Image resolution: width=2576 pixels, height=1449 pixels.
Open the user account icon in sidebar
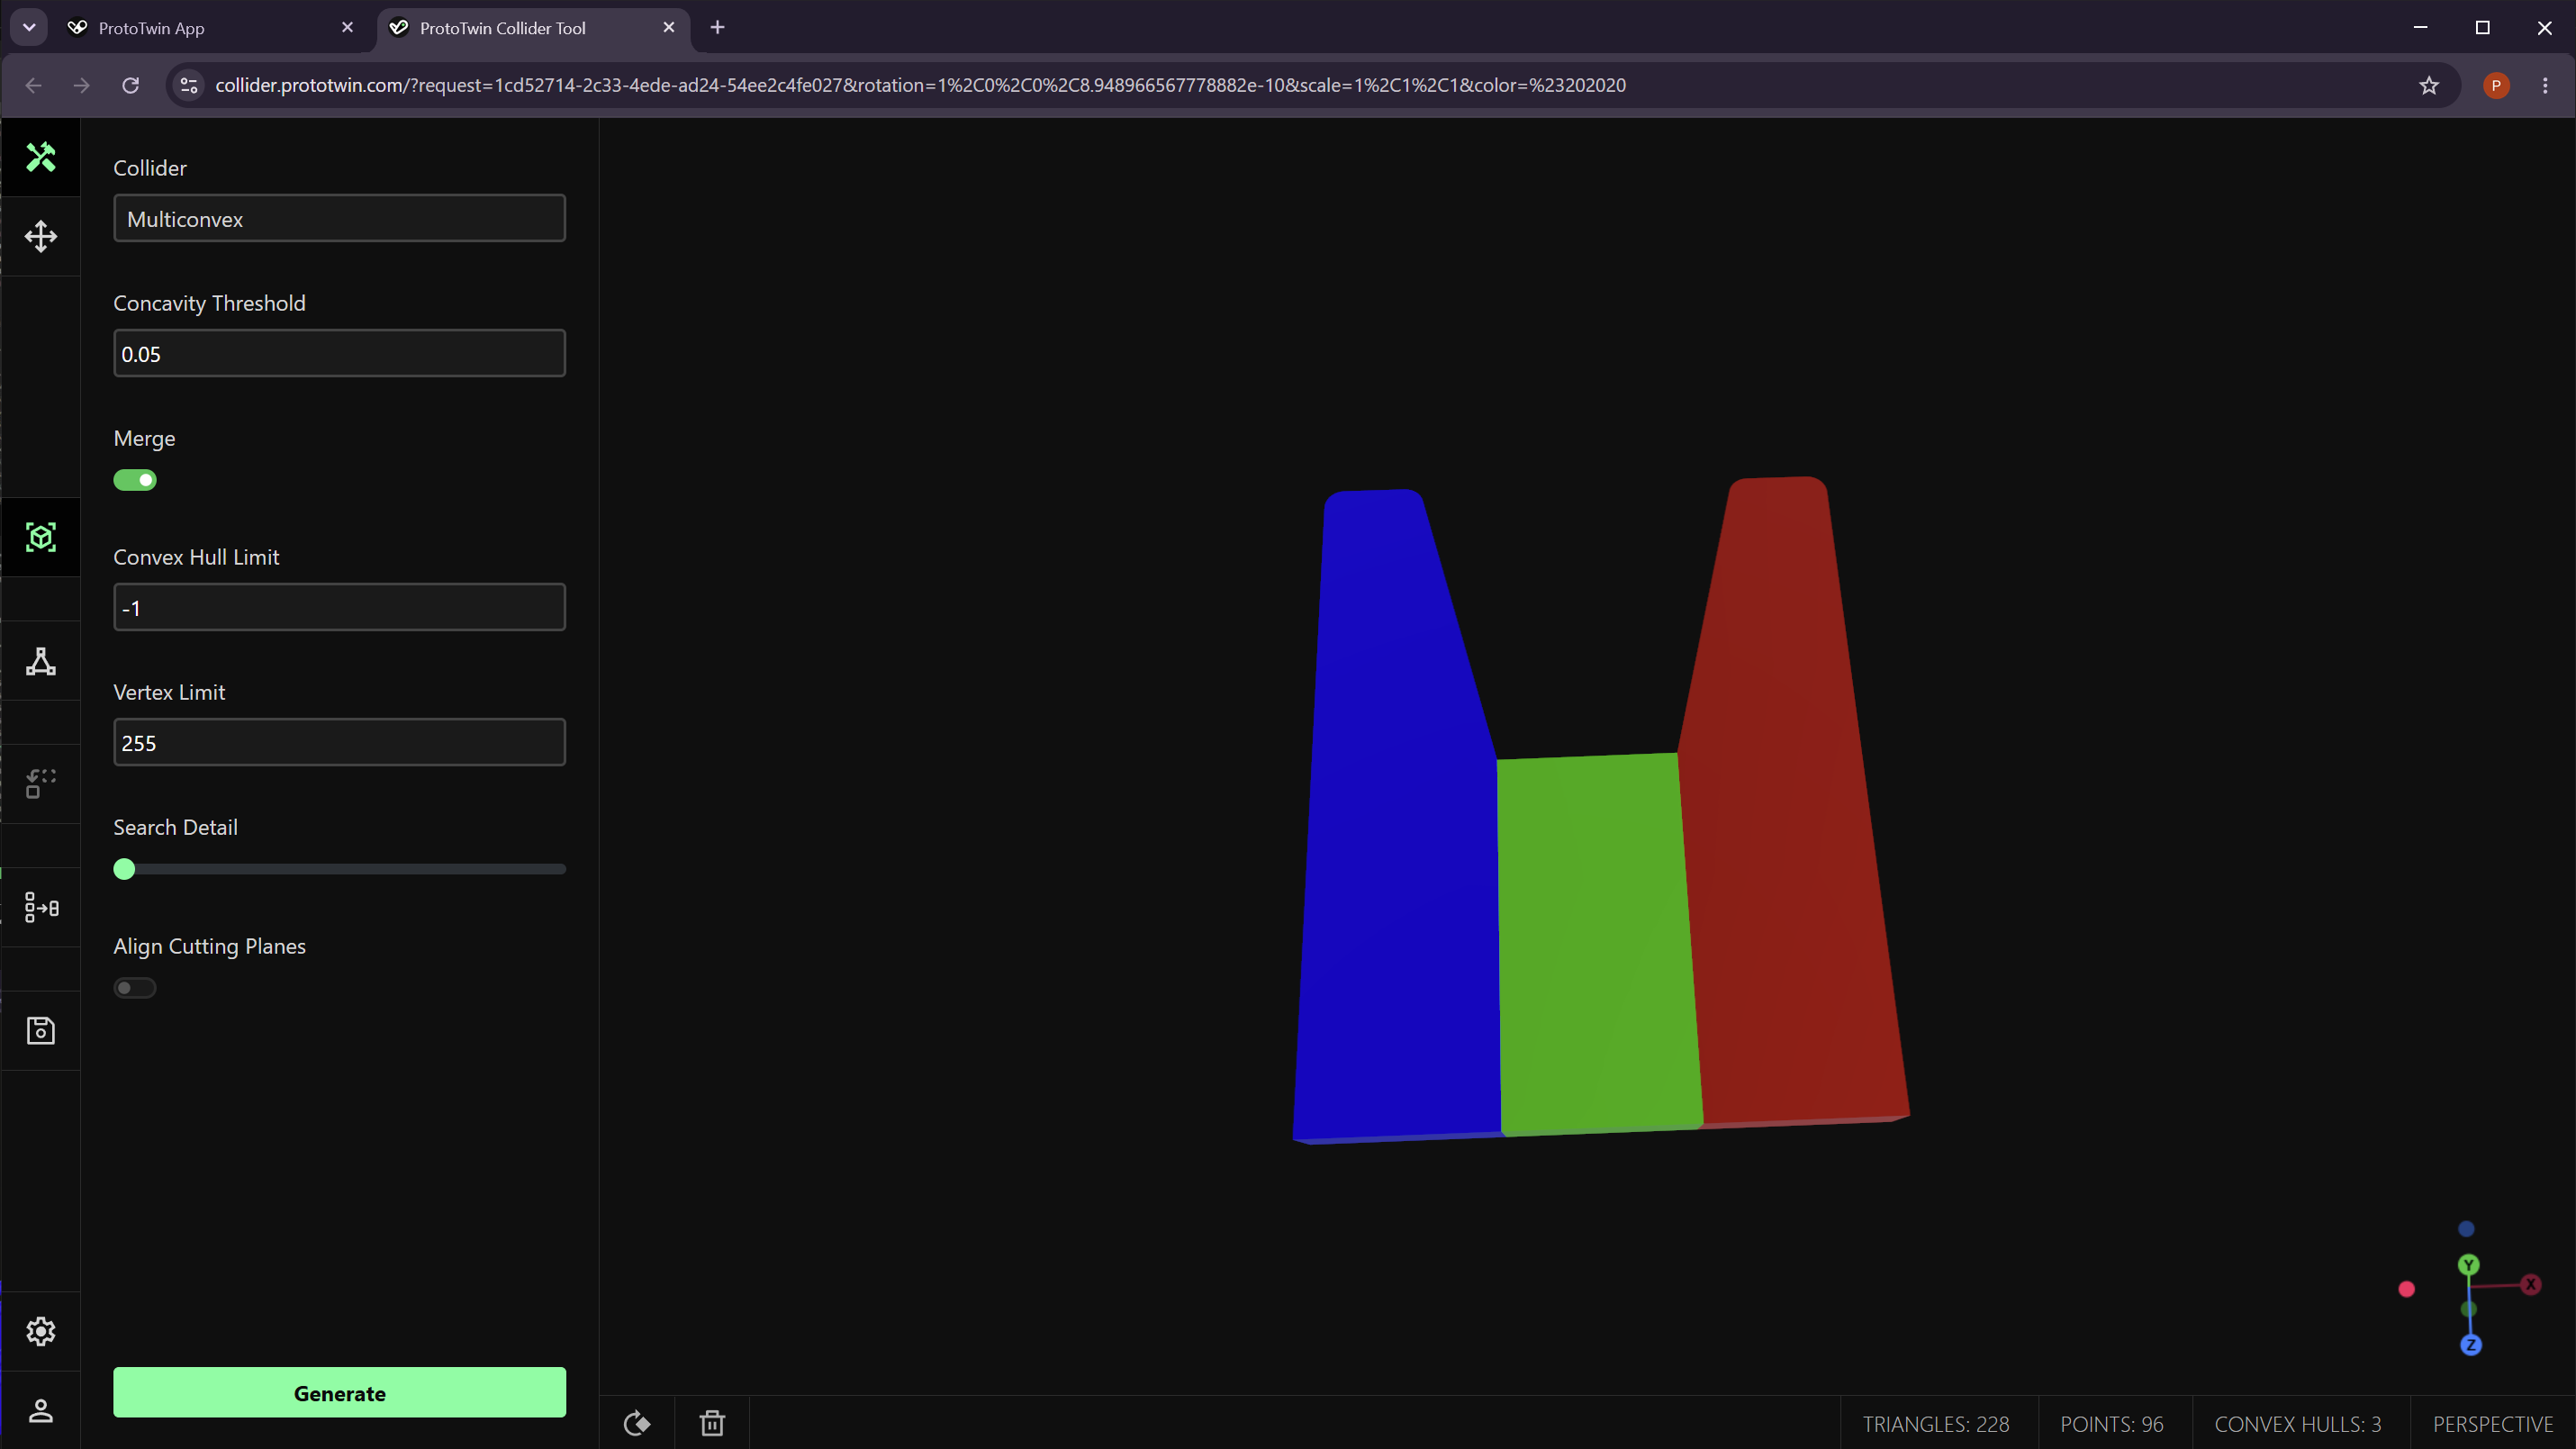41,1411
